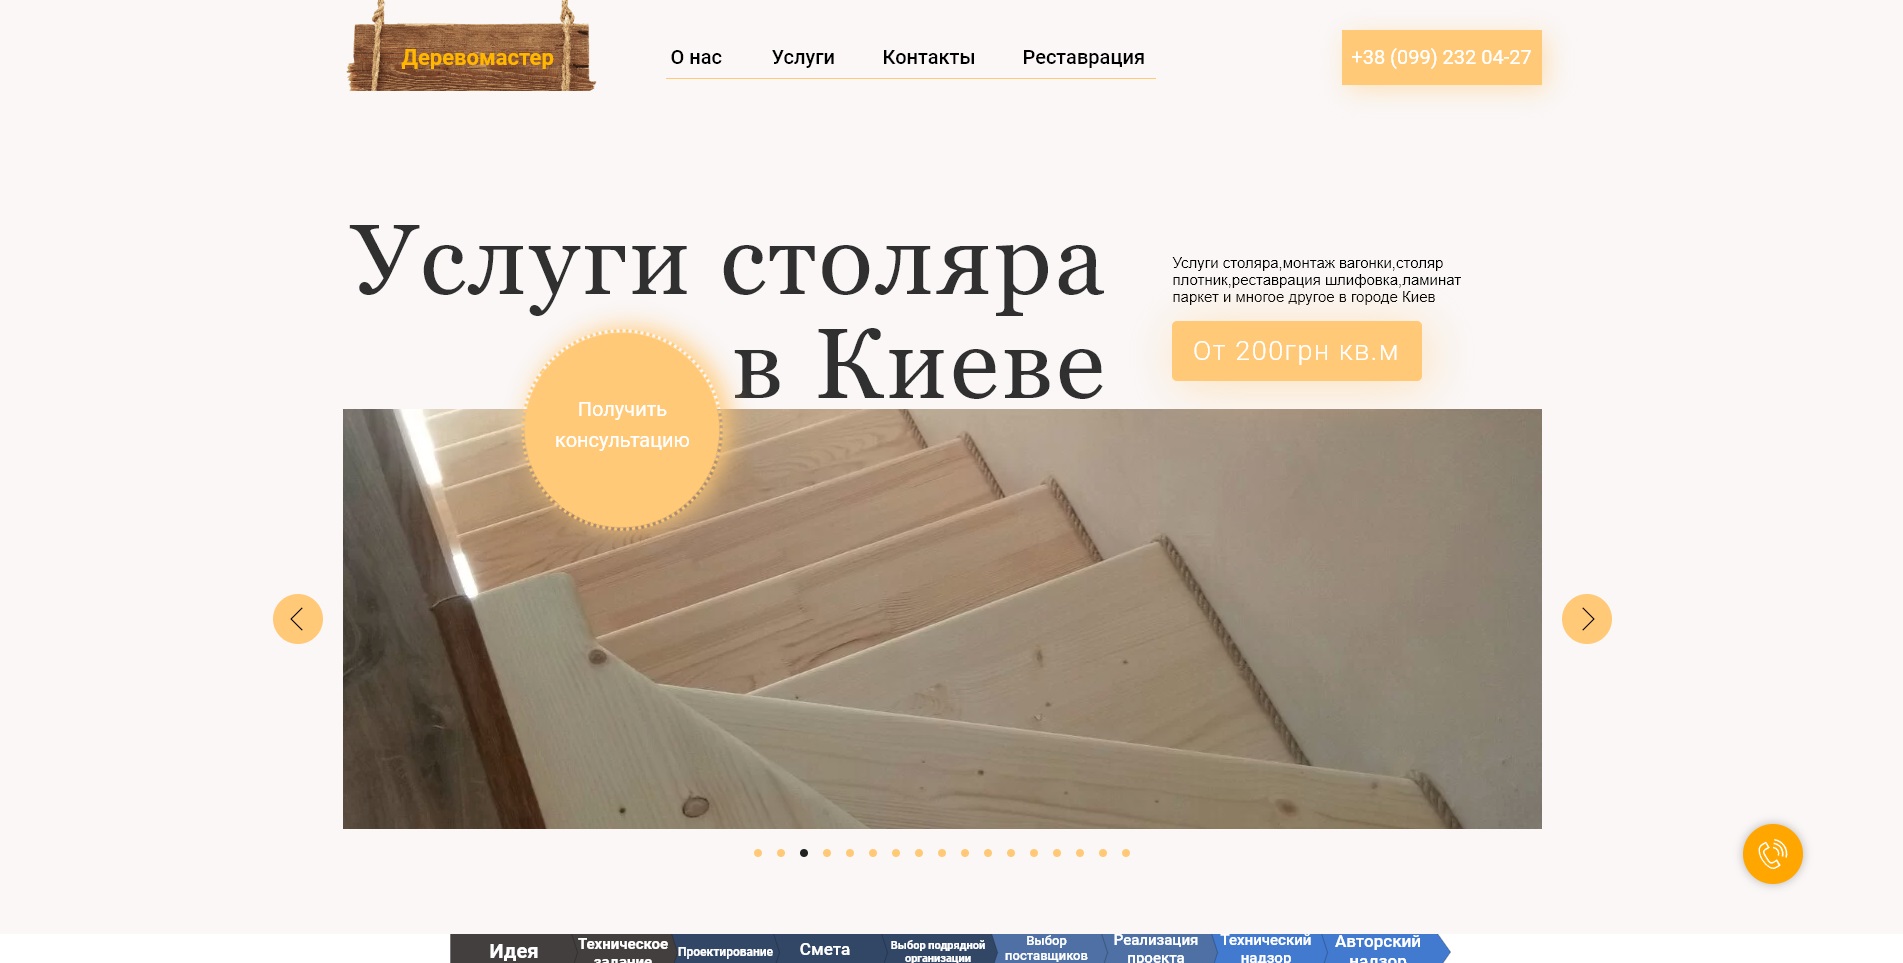Click the От 200грн кв.м button
This screenshot has height=963, width=1903.
1296,351
